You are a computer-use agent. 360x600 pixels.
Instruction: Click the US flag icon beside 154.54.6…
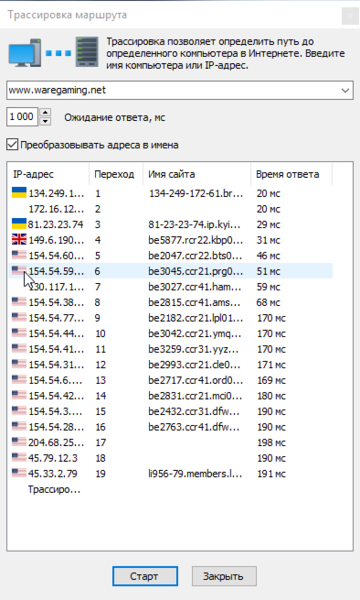[x=19, y=380]
